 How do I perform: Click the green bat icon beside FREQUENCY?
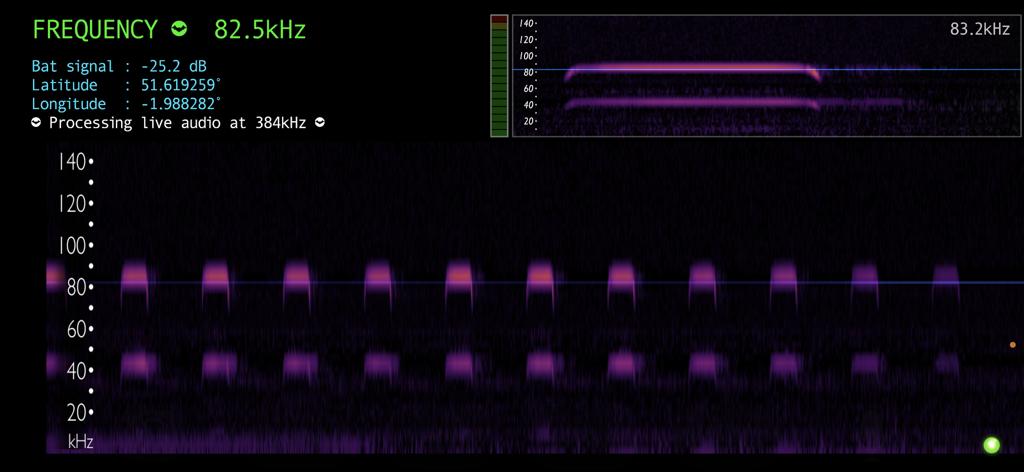[180, 29]
